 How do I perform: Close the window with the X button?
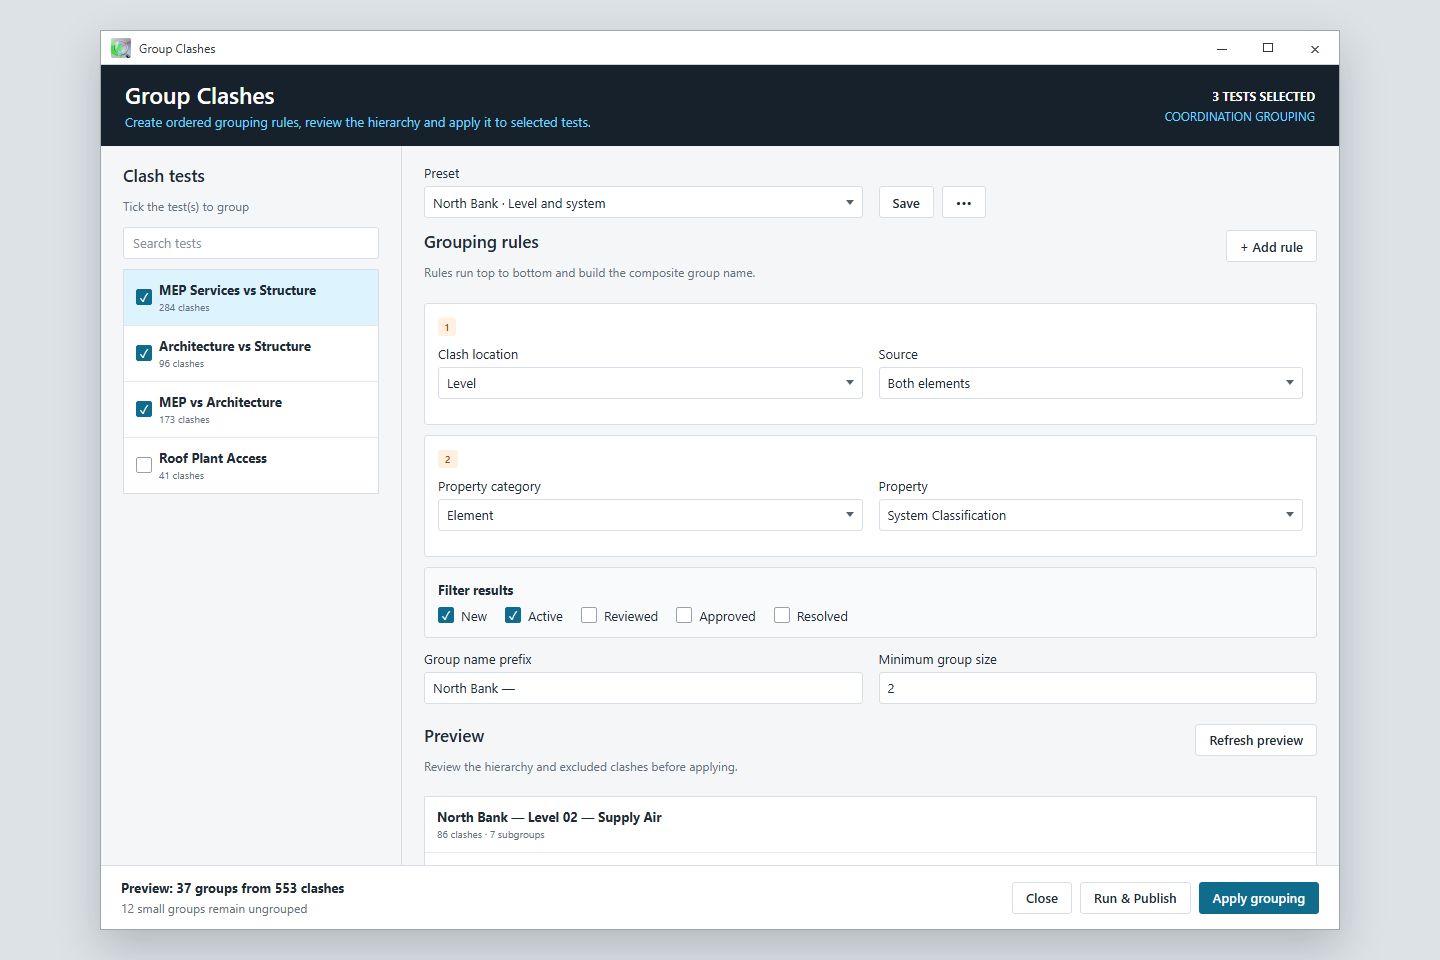pos(1315,48)
